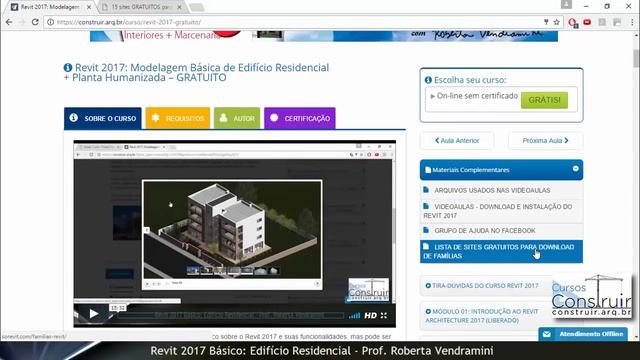Open 'Lista de sites gratuitos para download de famílias'
640x360 pixels.
tap(501, 251)
